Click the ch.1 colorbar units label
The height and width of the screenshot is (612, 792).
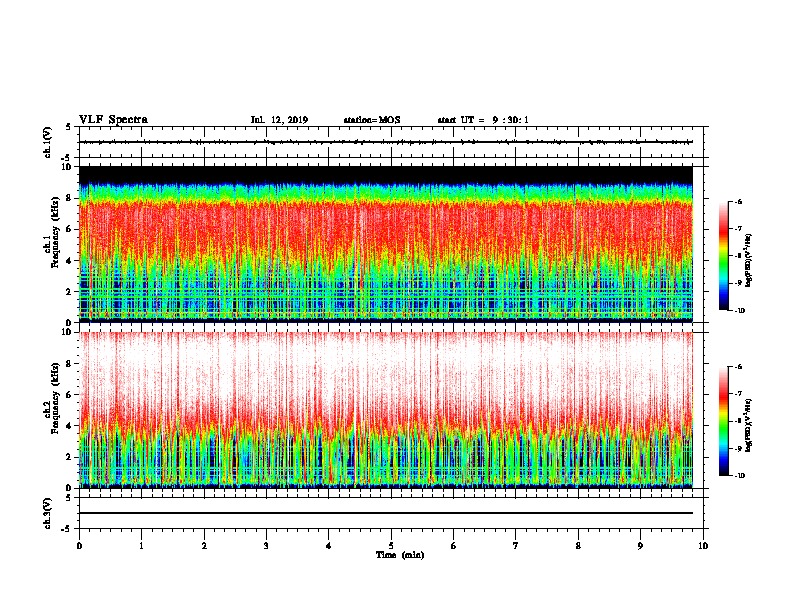pos(749,261)
